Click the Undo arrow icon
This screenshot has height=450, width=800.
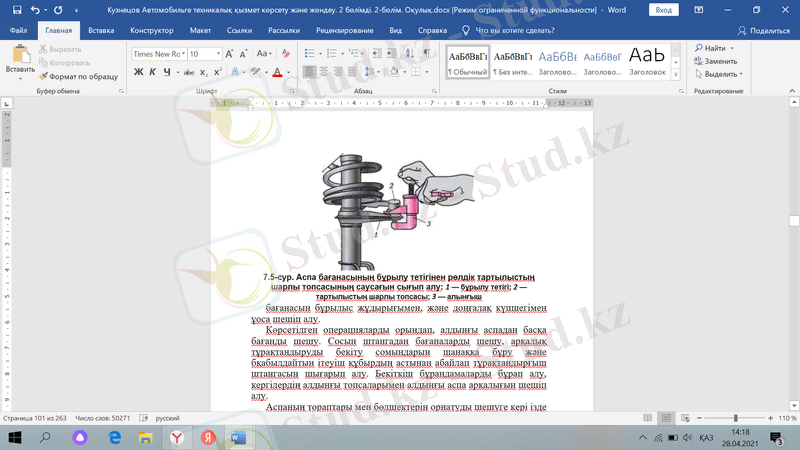33,9
